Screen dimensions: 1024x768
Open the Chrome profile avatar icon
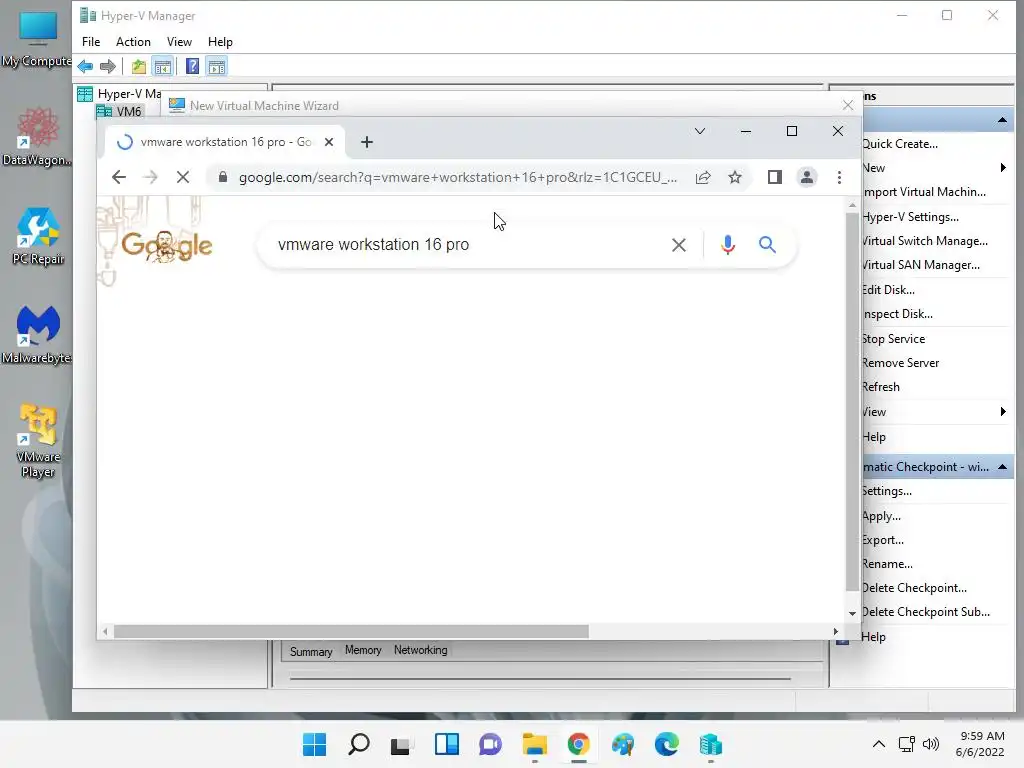(x=807, y=177)
